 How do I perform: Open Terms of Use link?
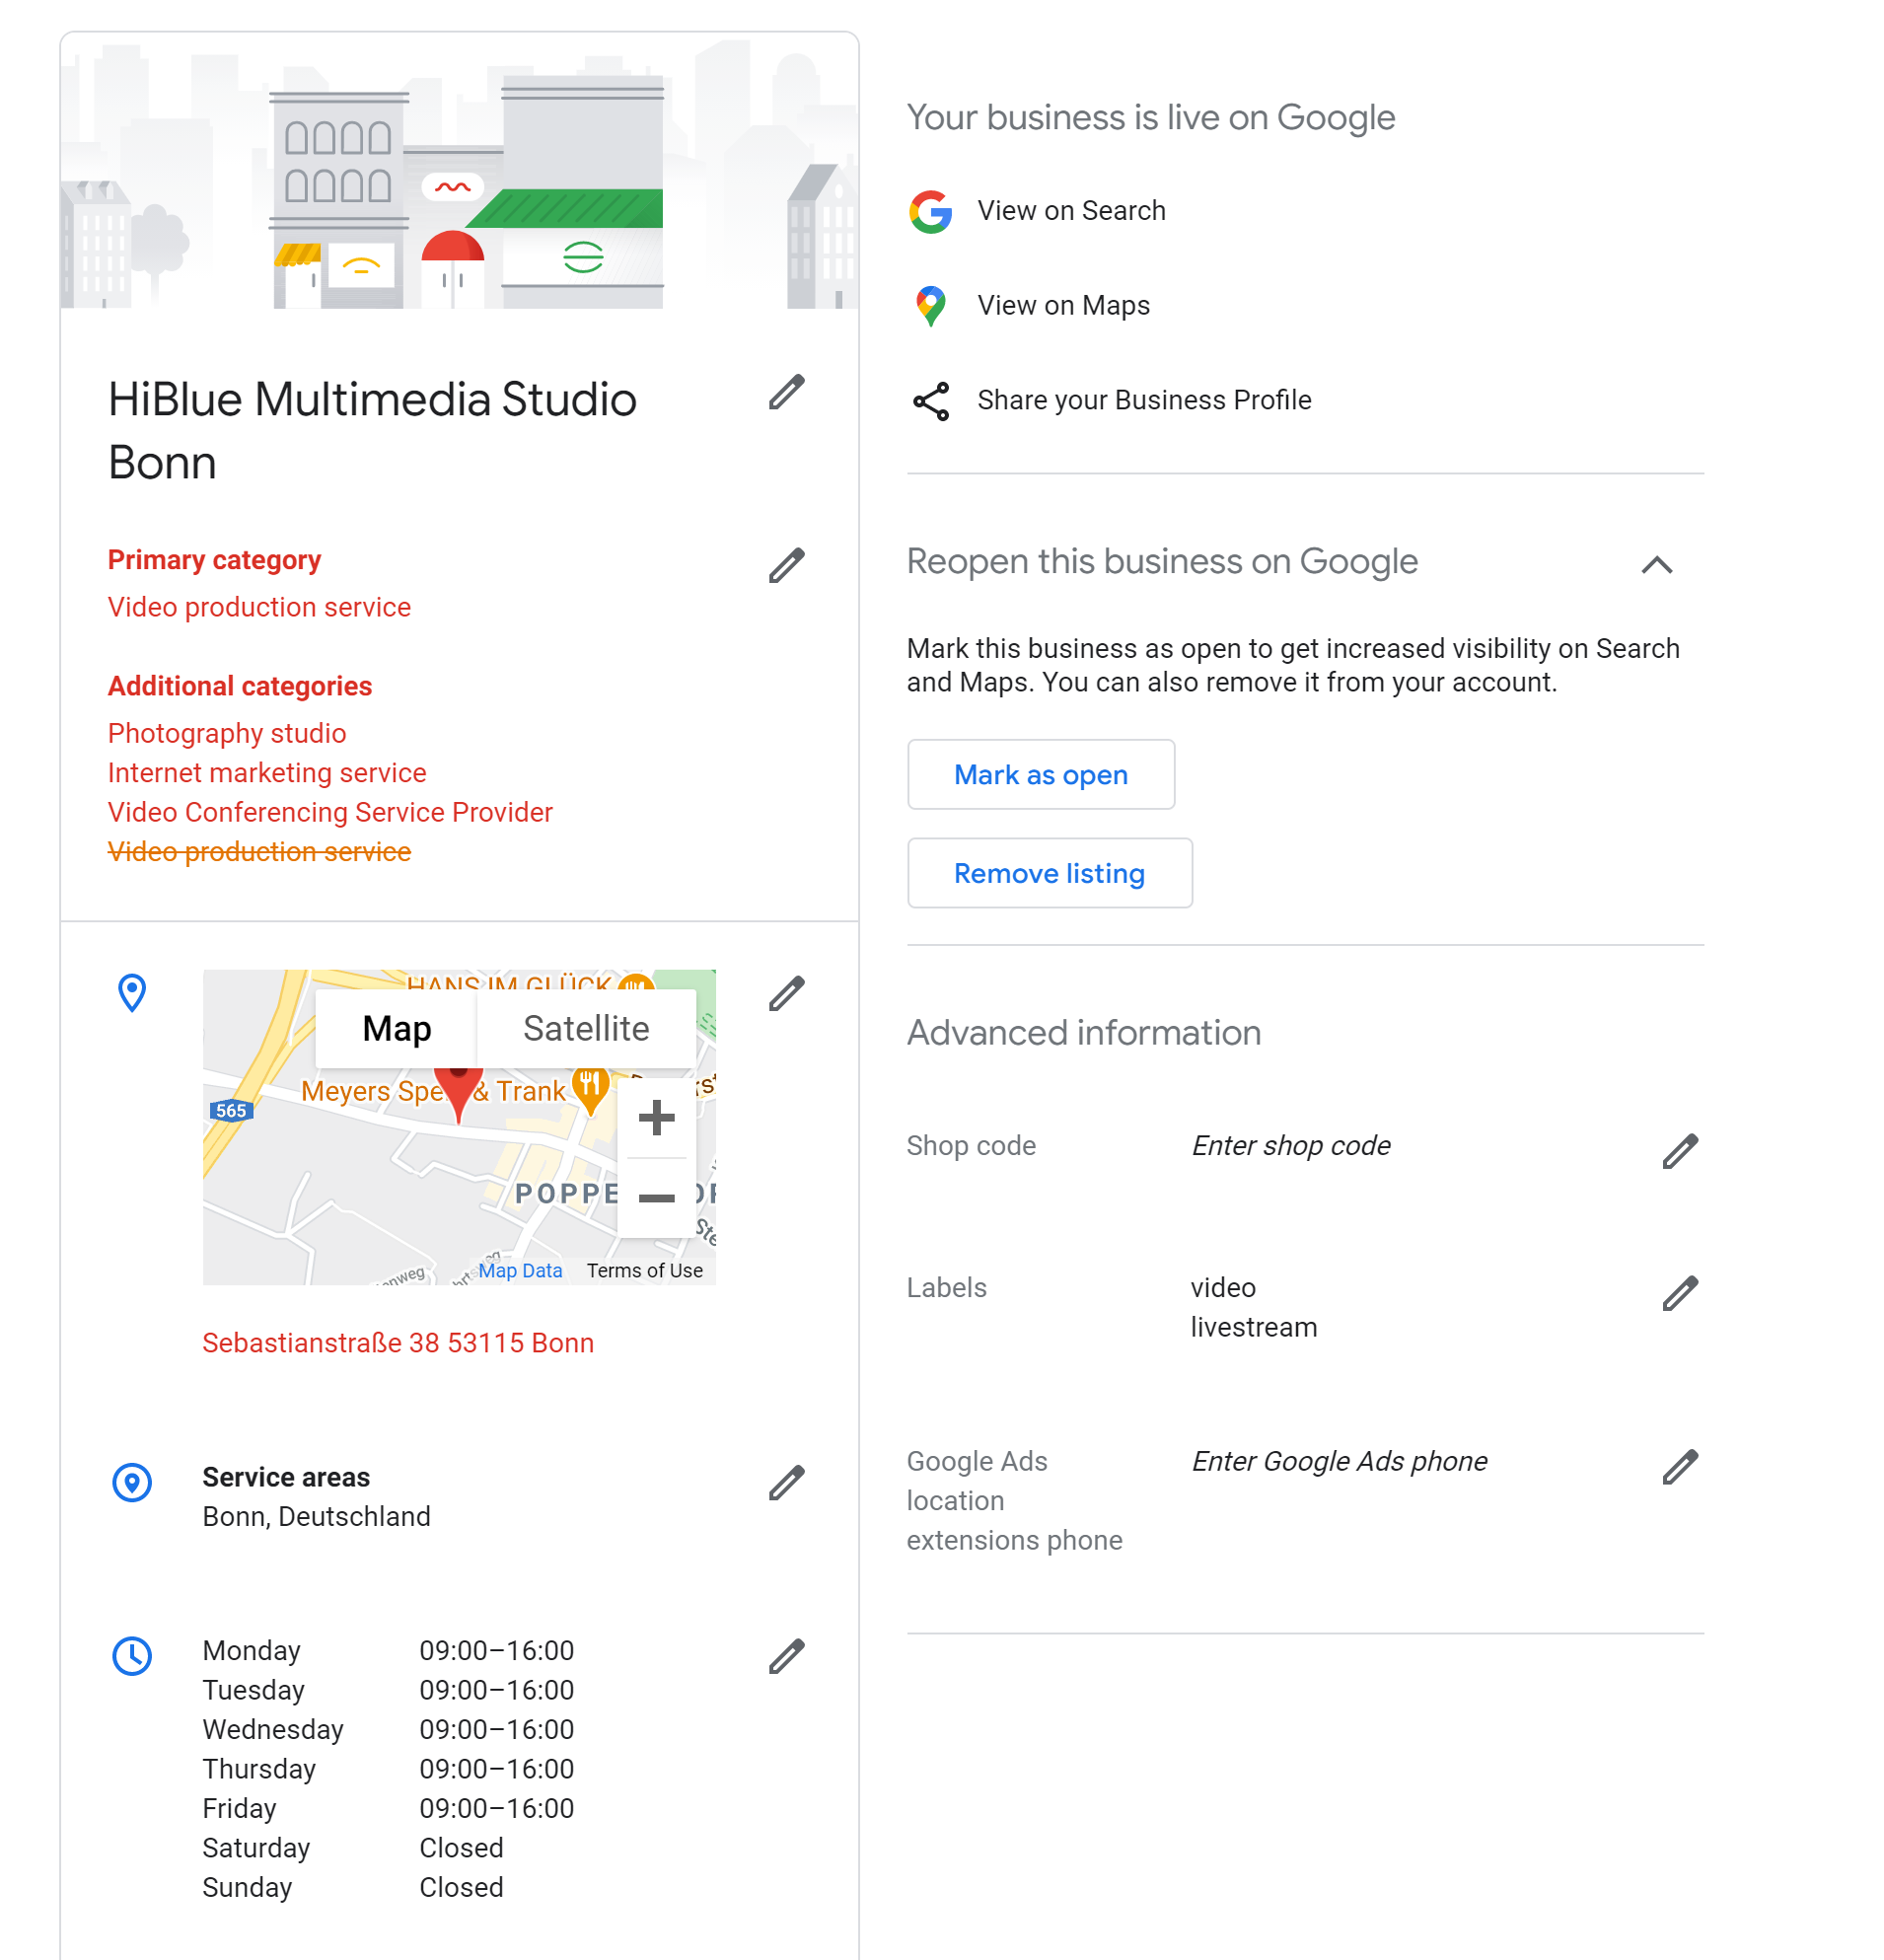click(644, 1270)
